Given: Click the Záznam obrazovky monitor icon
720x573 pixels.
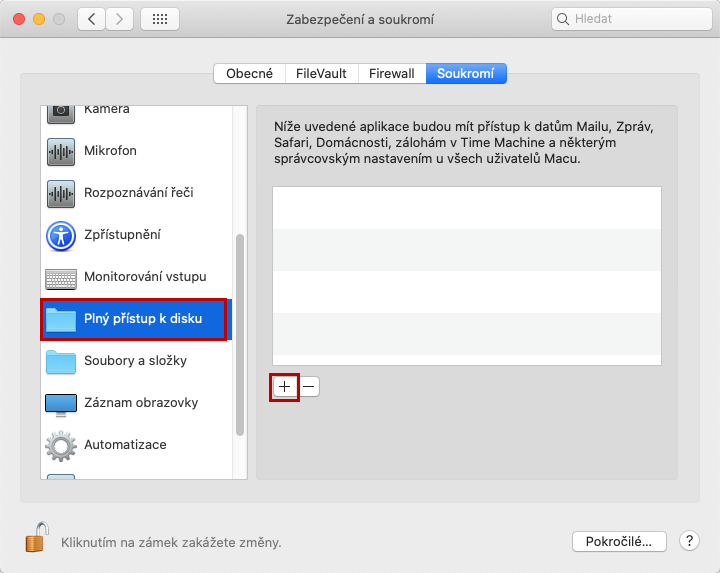Looking at the screenshot, I should (x=61, y=403).
